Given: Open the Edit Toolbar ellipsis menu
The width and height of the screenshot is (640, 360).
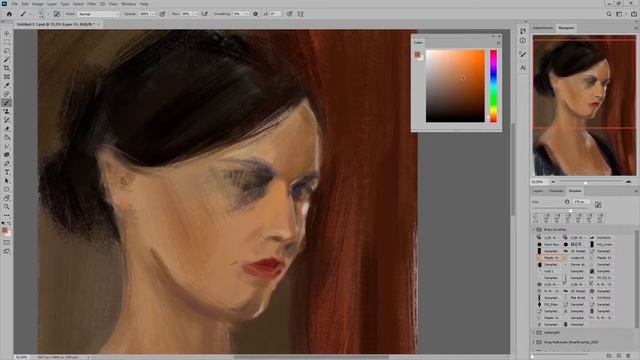Looking at the screenshot, I should (x=7, y=216).
